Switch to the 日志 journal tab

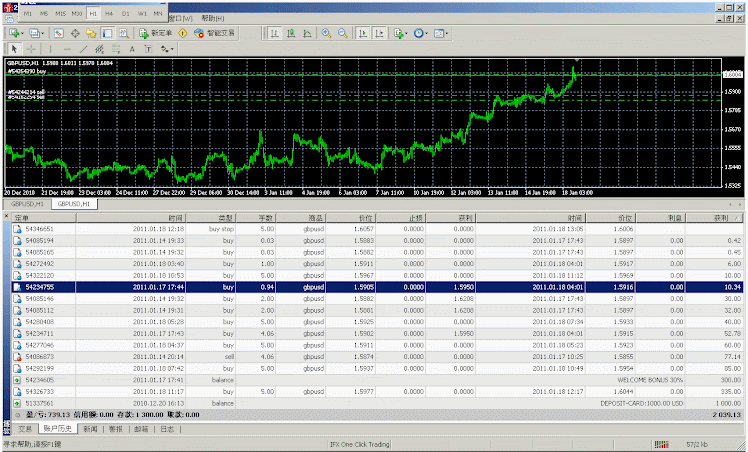click(167, 429)
